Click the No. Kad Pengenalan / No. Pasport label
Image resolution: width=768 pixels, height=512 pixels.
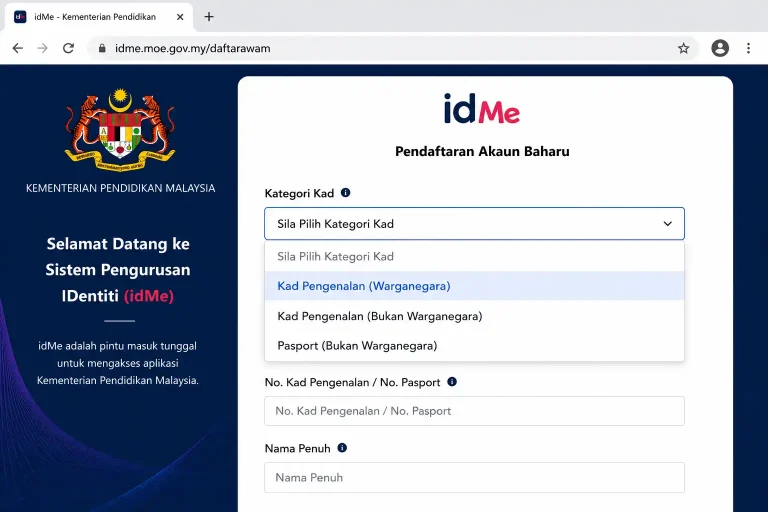[352, 382]
